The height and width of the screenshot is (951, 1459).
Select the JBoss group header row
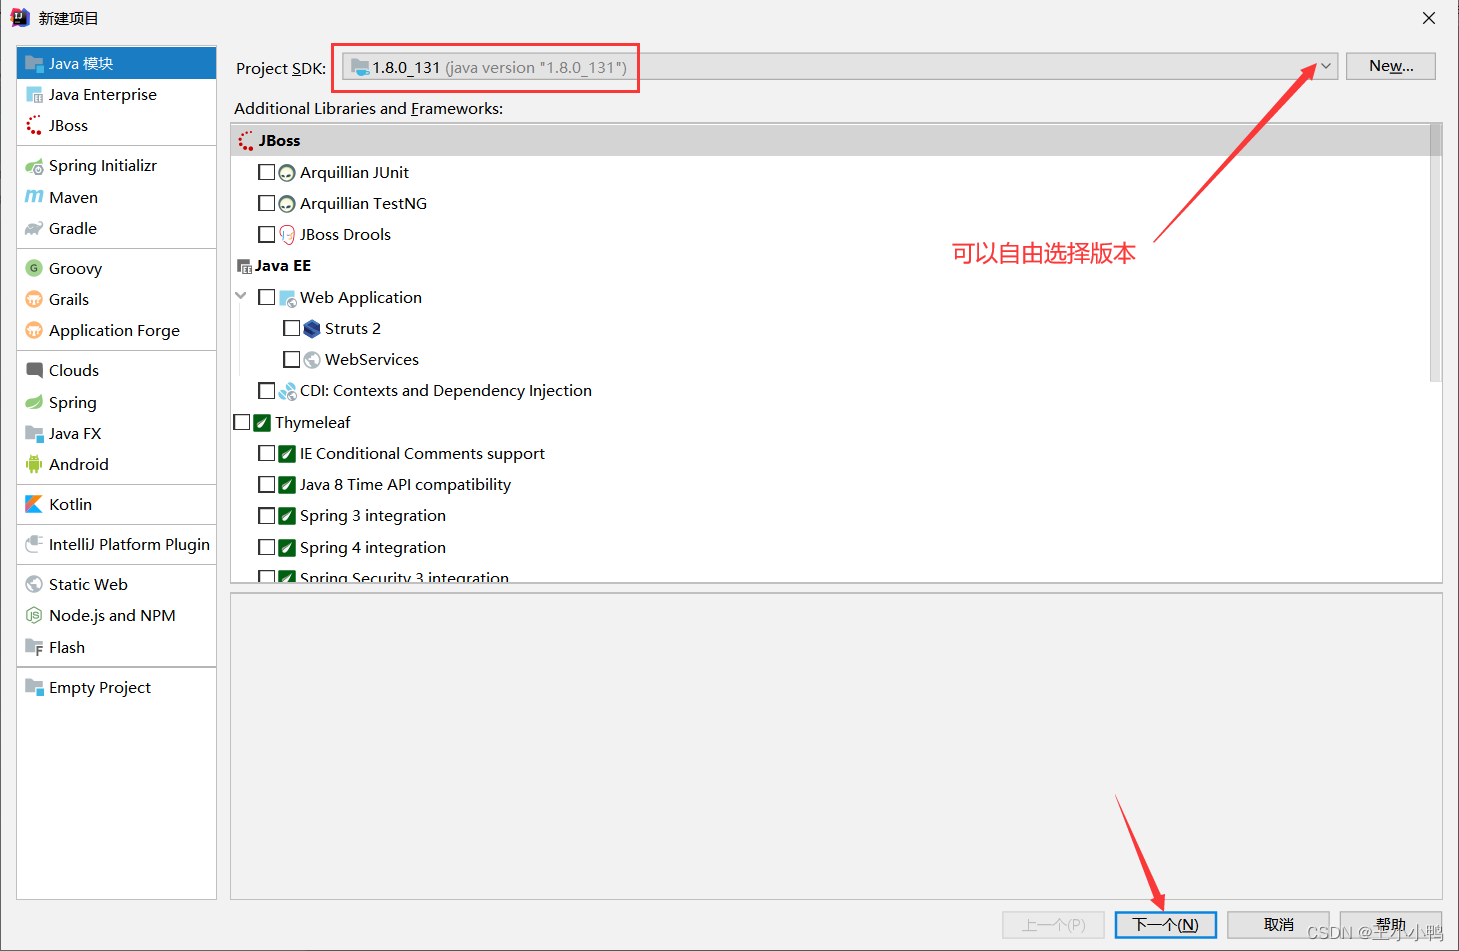click(x=830, y=140)
